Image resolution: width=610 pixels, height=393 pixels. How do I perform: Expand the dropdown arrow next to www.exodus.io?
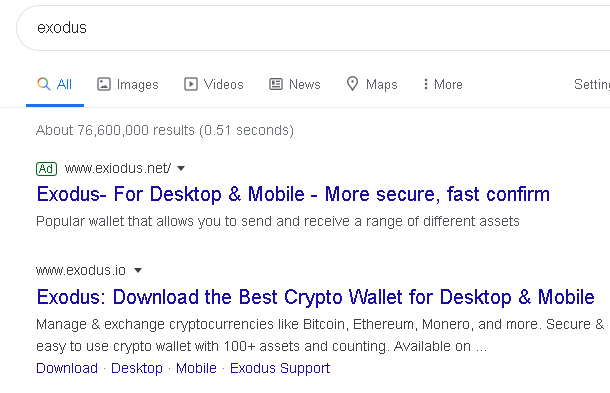point(138,270)
